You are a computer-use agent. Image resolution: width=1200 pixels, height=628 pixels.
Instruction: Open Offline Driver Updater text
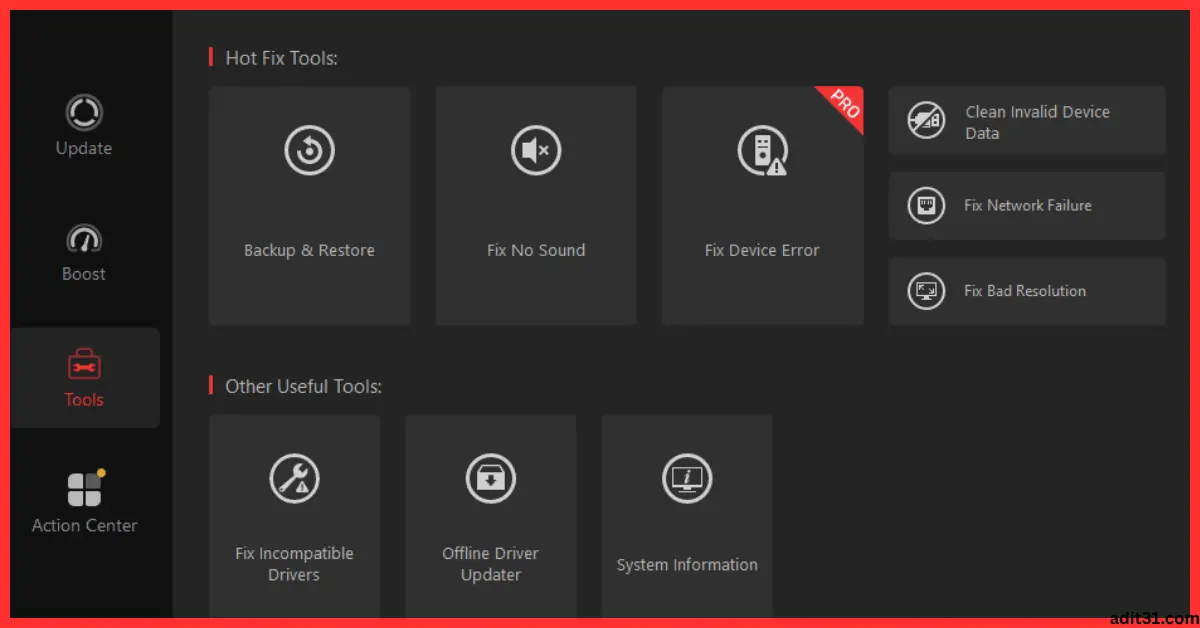click(x=491, y=564)
